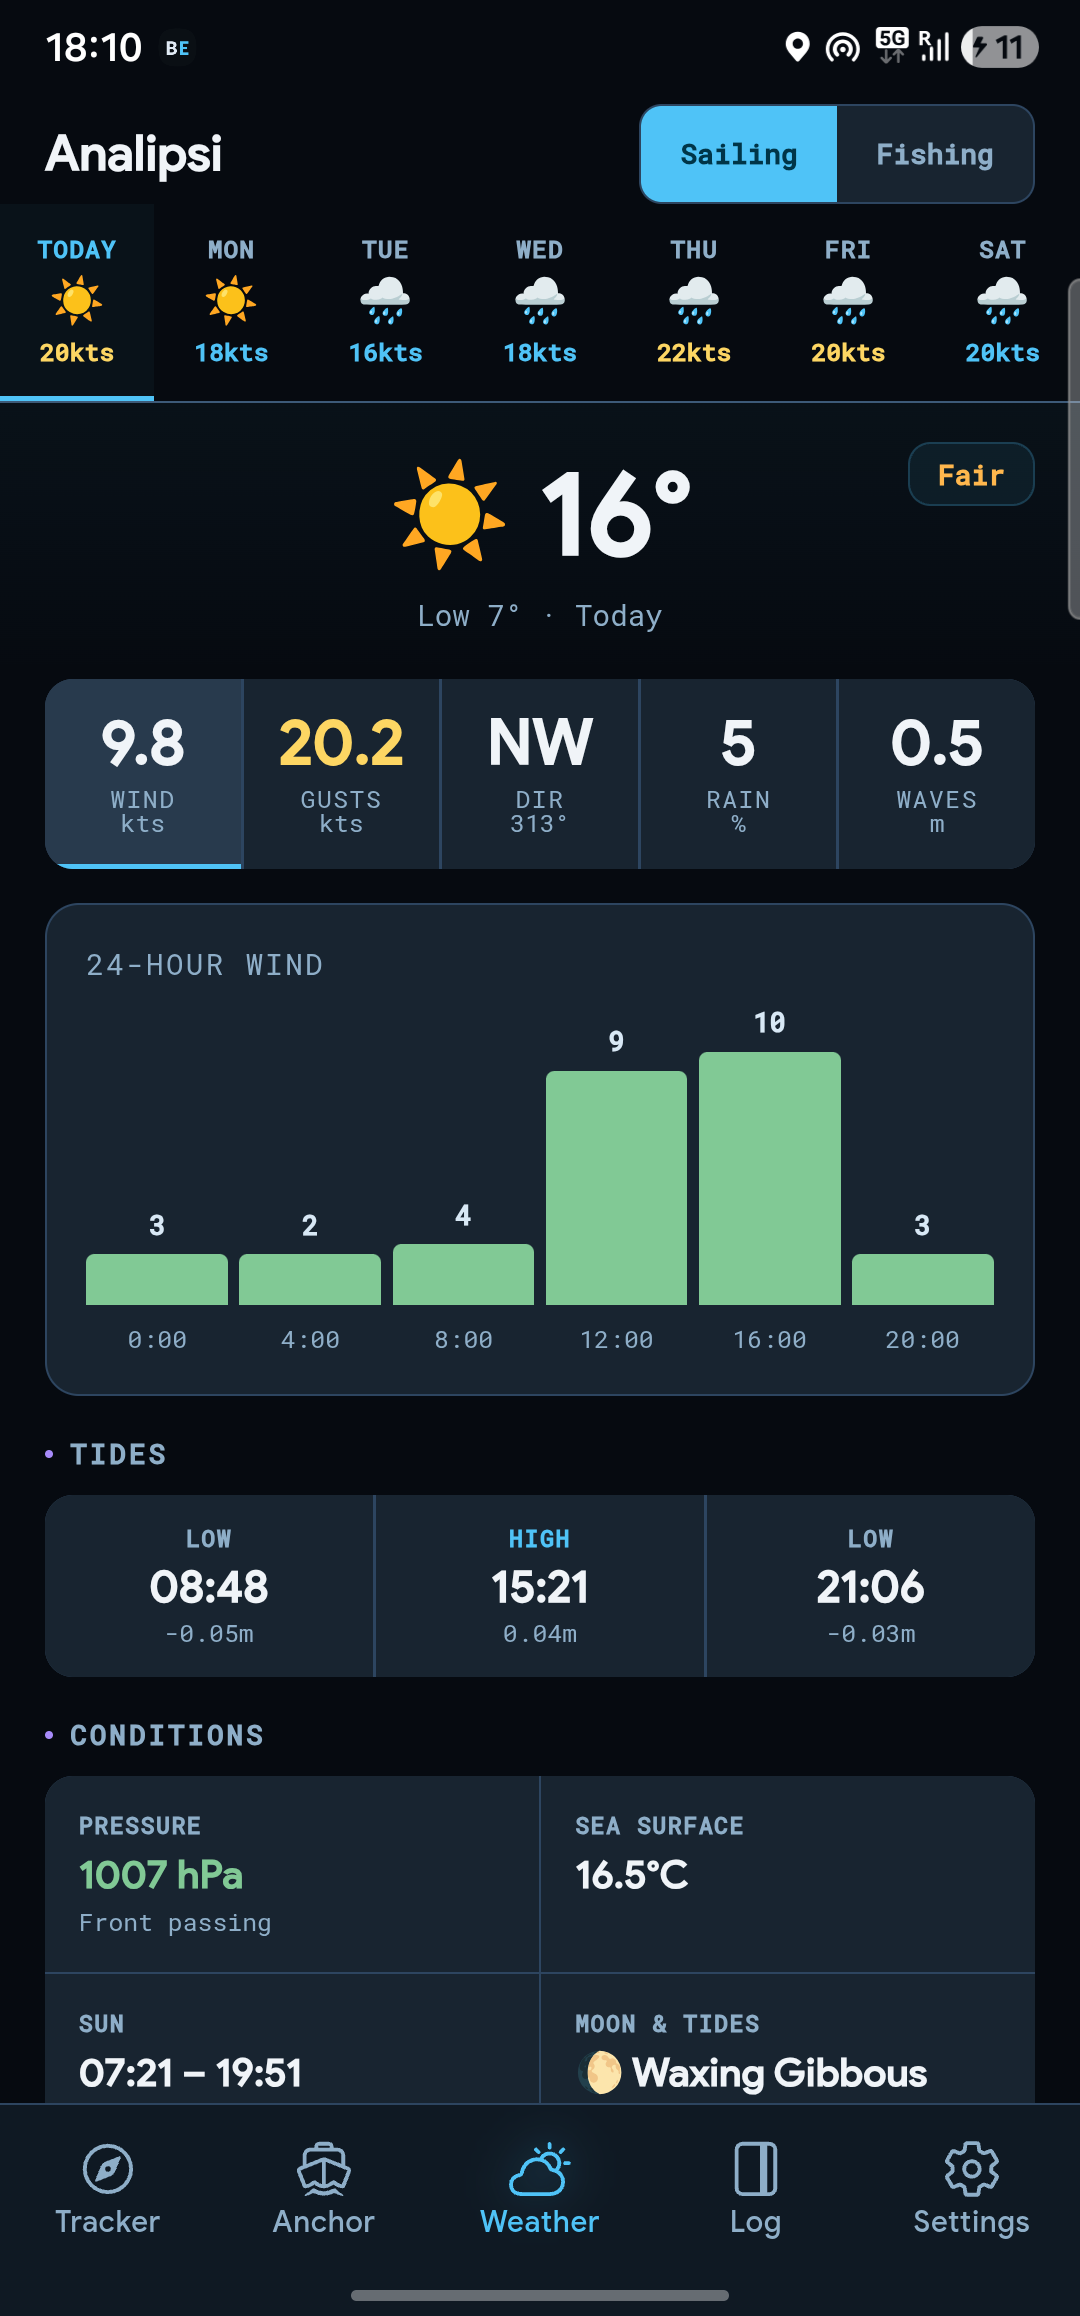Tap the High tide 15:21 card
1080x2316 pixels.
[540, 1586]
